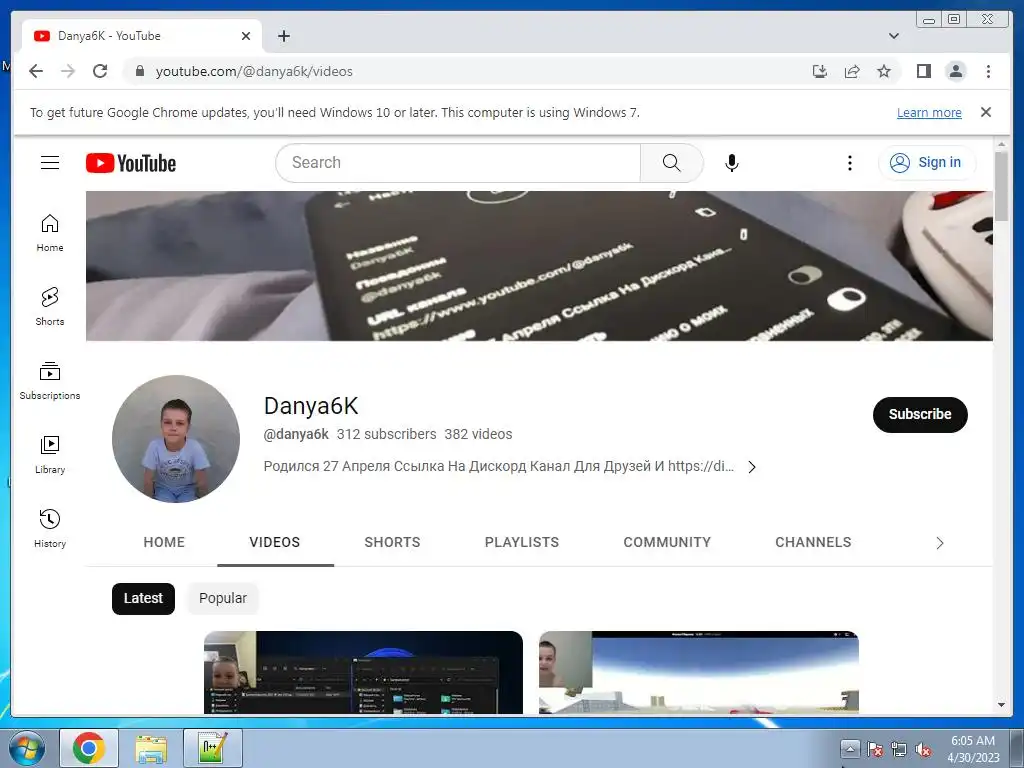Image resolution: width=1024 pixels, height=768 pixels.
Task: Click the 382 videos count
Action: point(478,434)
